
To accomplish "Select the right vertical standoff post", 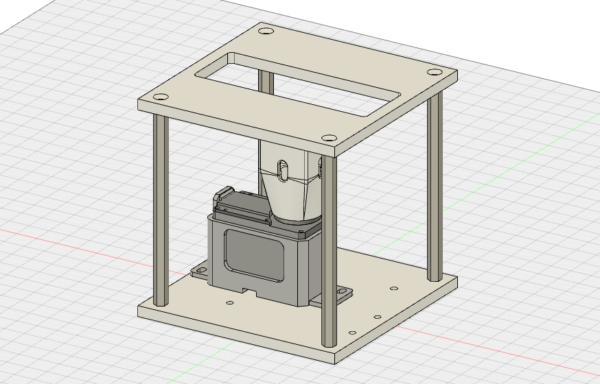I will click(x=435, y=187).
